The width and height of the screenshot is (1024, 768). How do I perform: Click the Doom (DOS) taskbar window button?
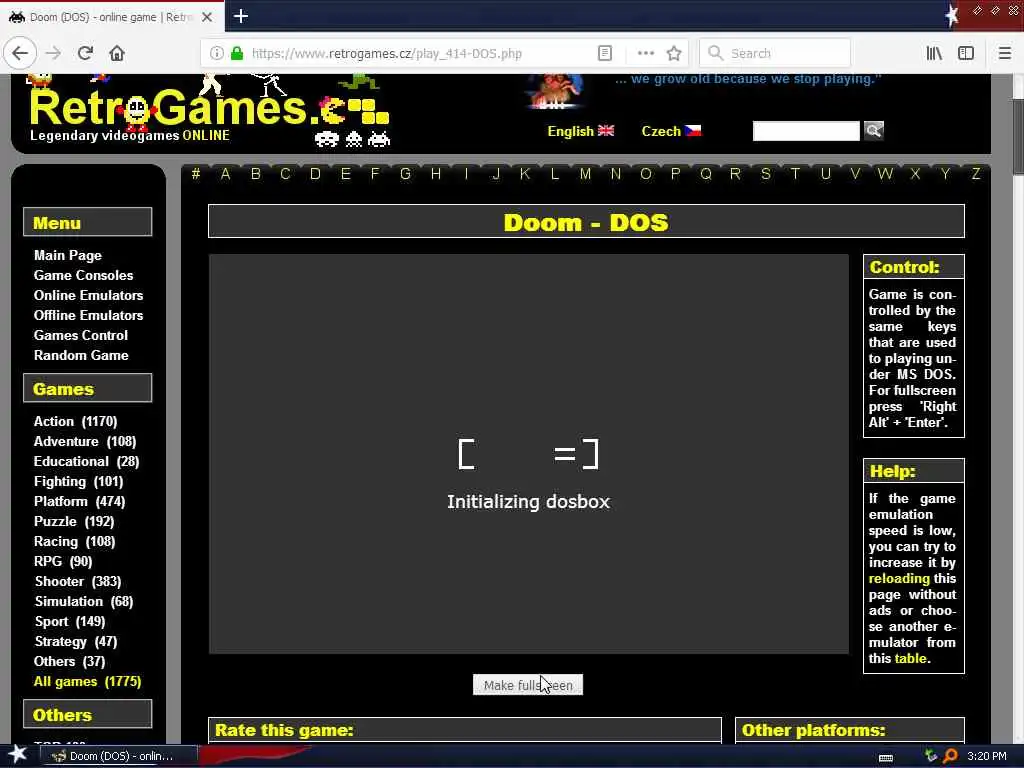[x=120, y=756]
